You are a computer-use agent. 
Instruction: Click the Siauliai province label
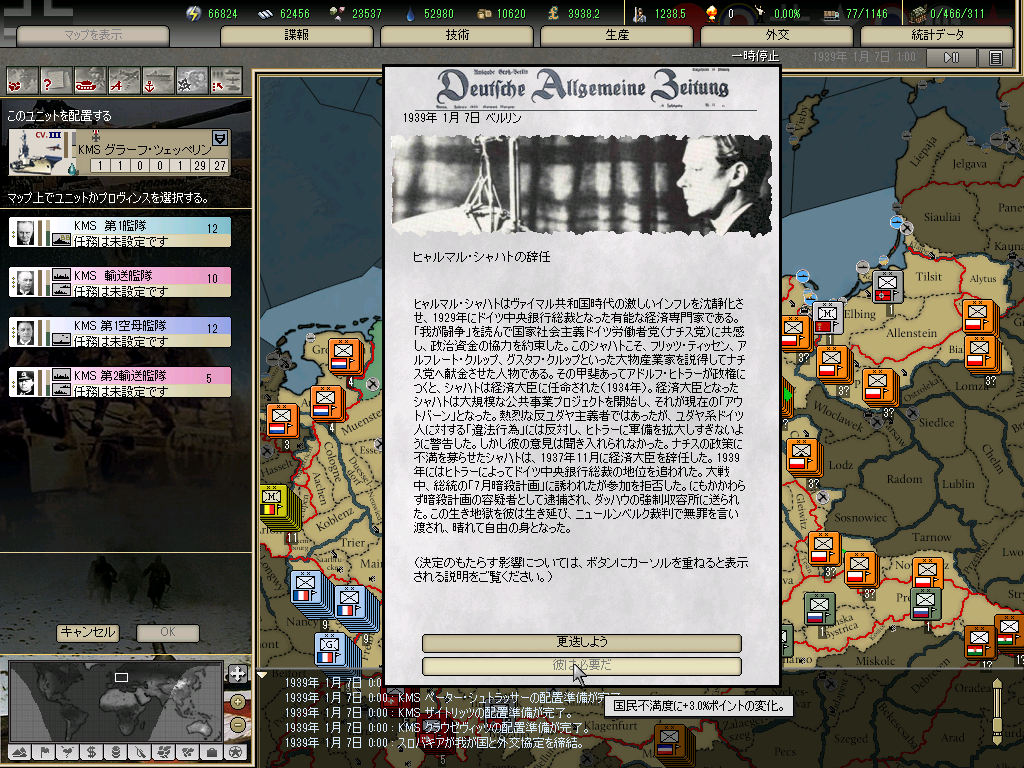(x=942, y=217)
